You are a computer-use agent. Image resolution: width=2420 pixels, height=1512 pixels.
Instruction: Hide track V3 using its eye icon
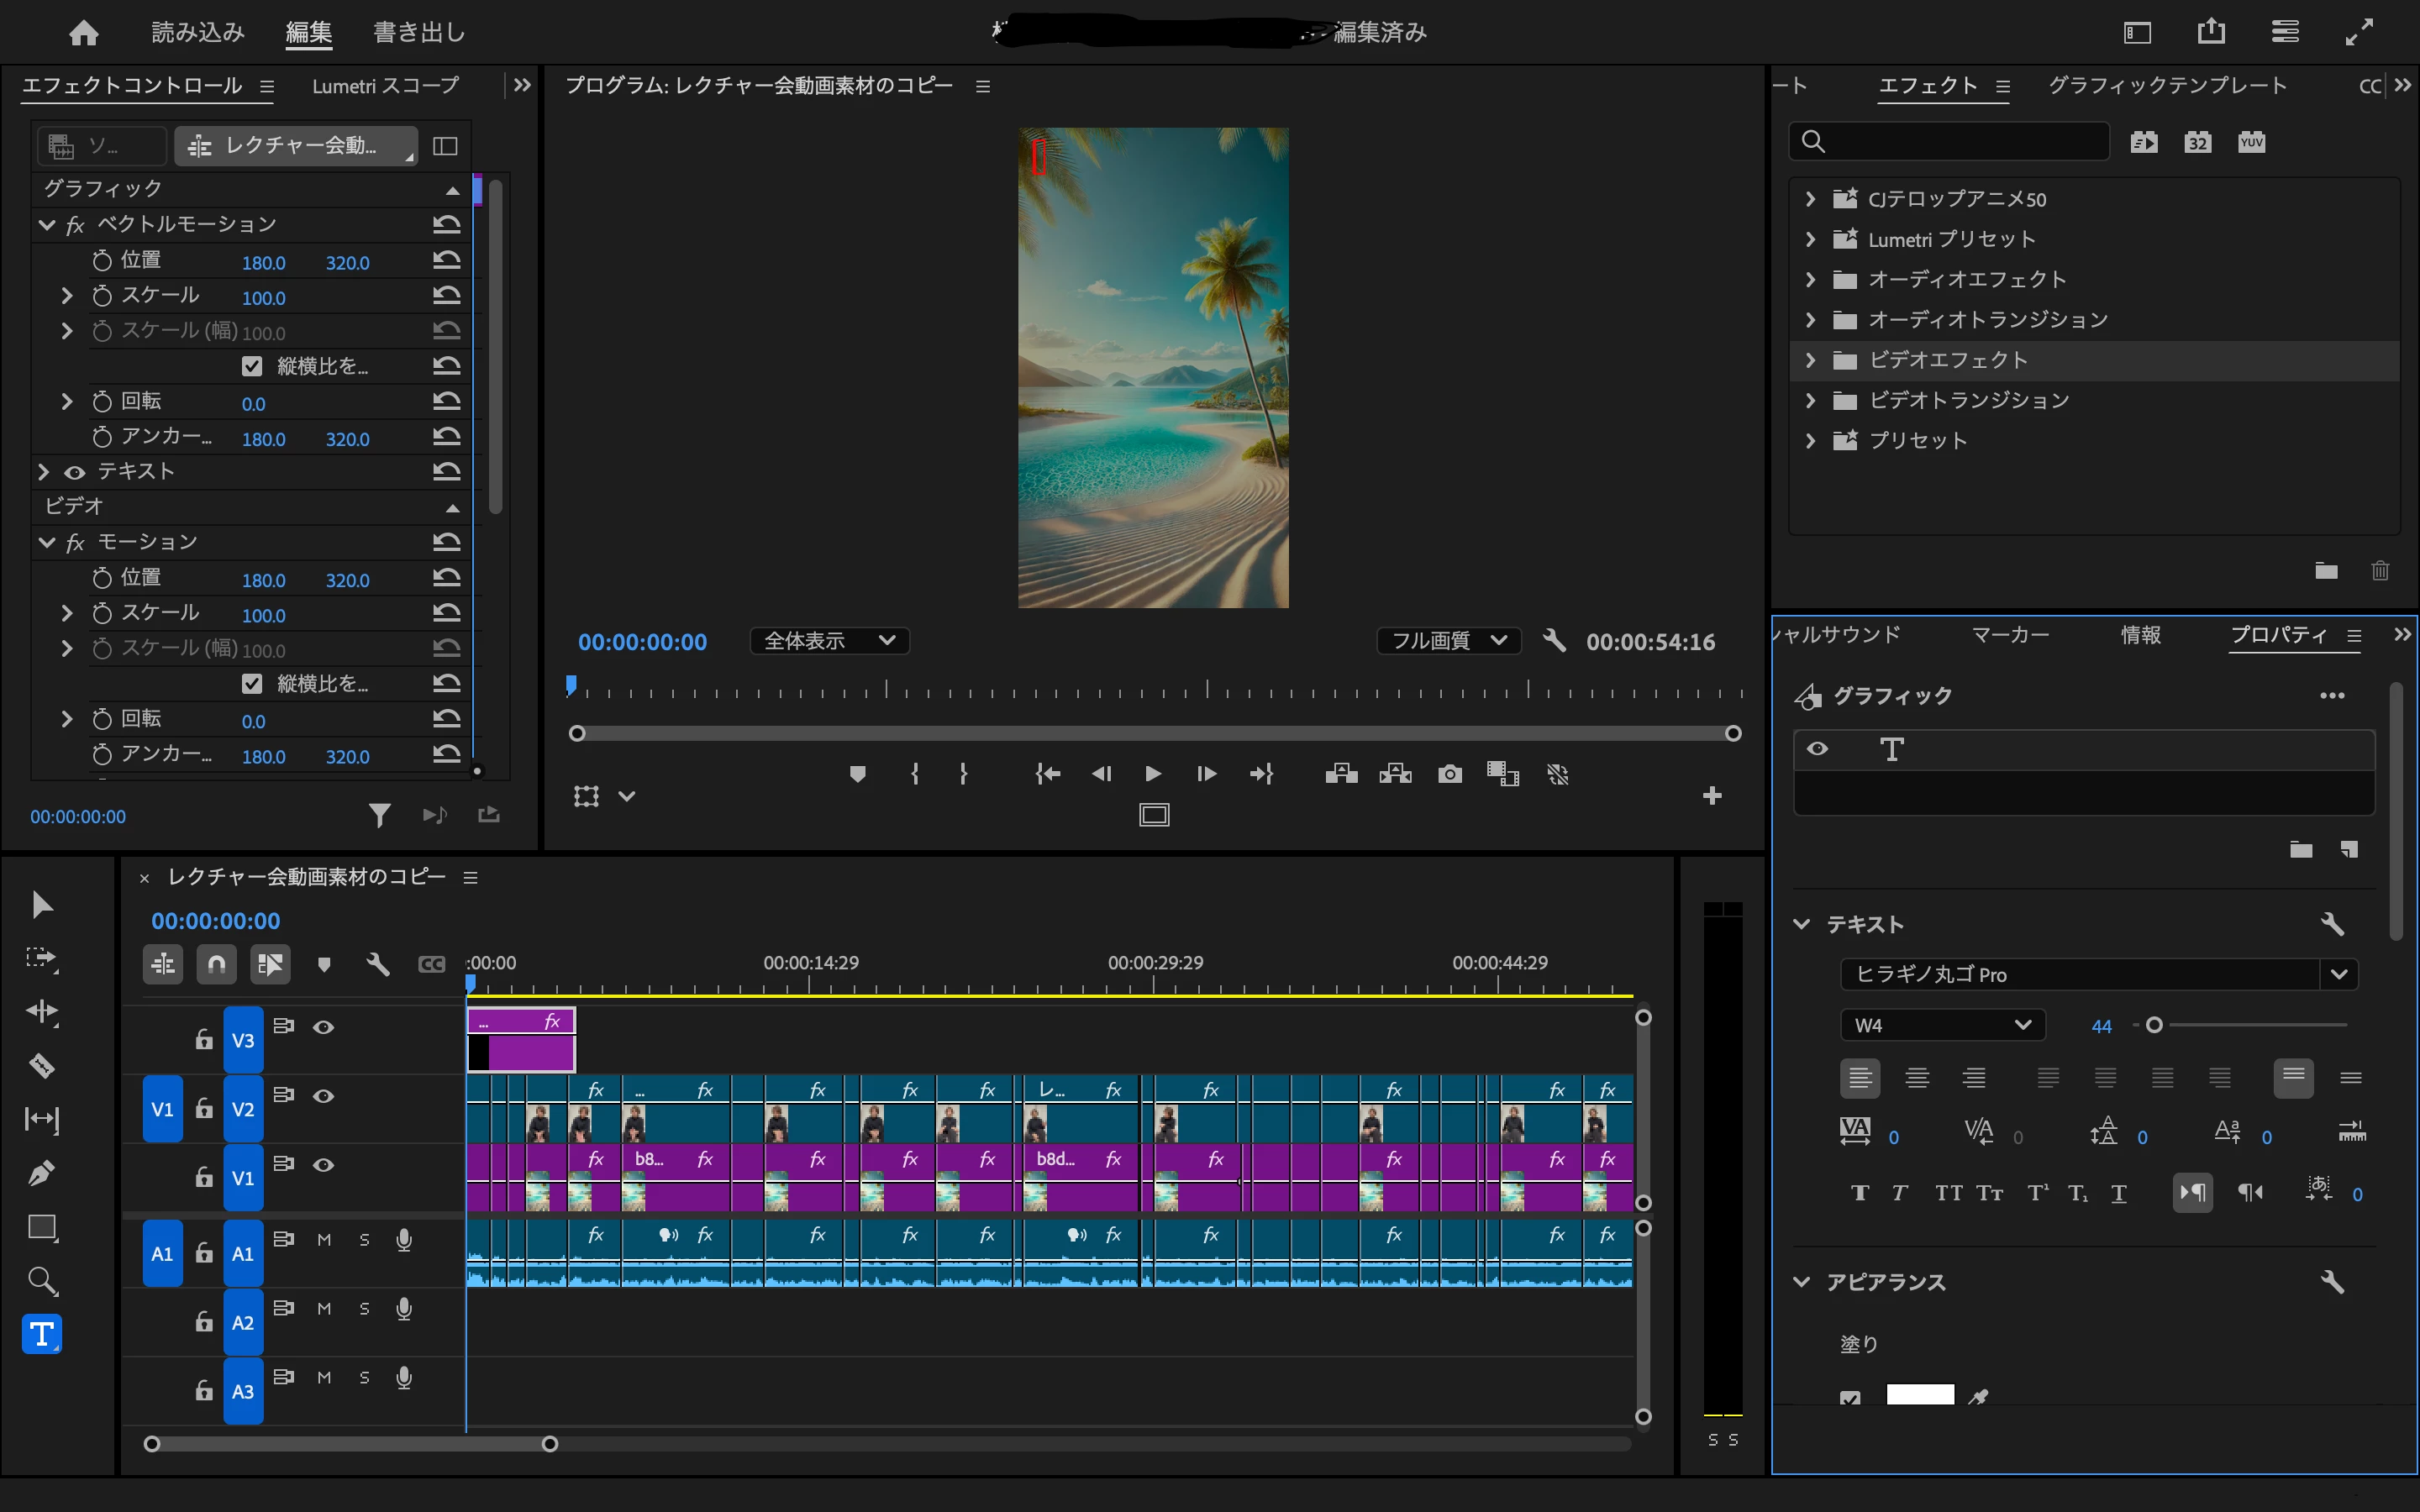point(323,1027)
